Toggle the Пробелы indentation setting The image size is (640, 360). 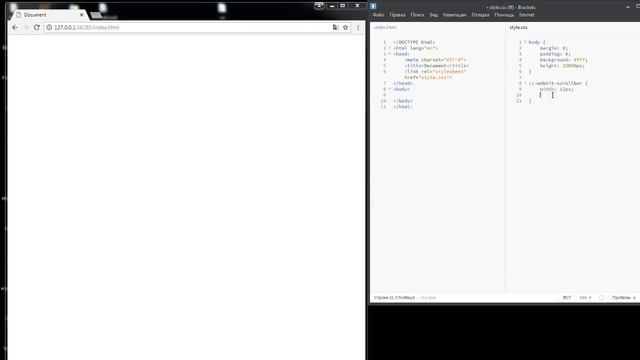(621, 298)
